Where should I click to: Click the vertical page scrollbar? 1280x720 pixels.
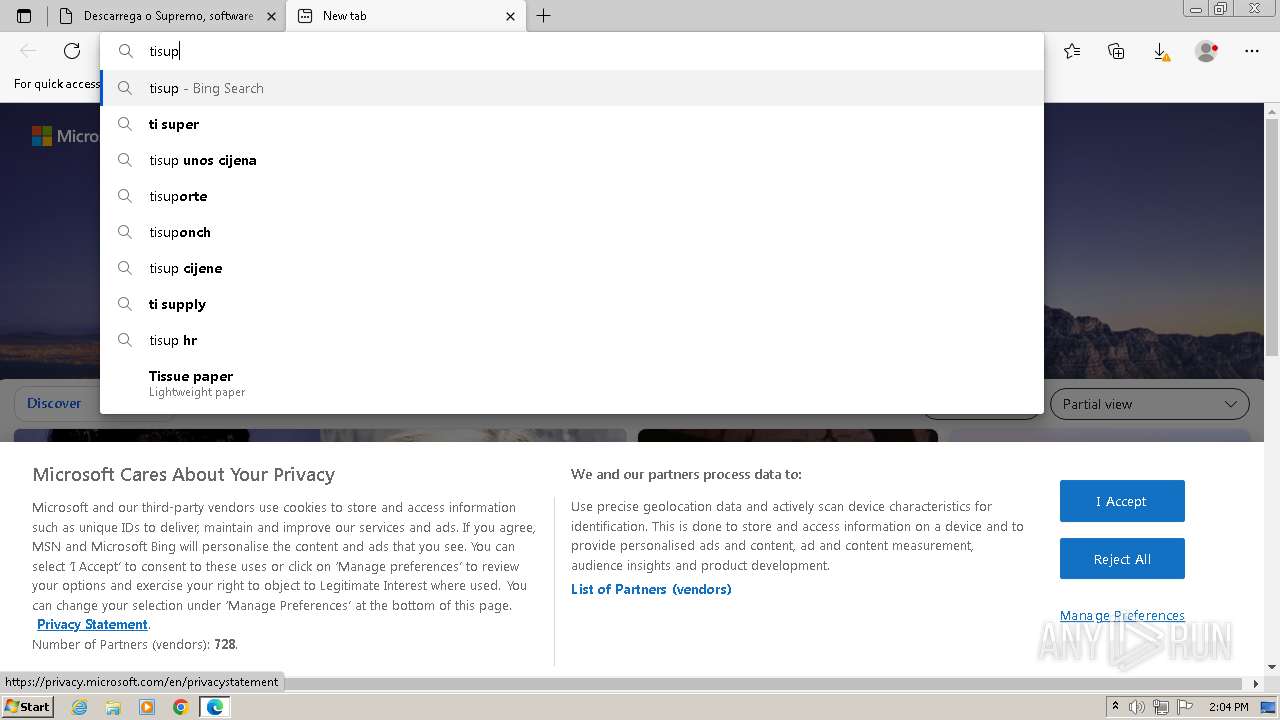pos(1272,235)
